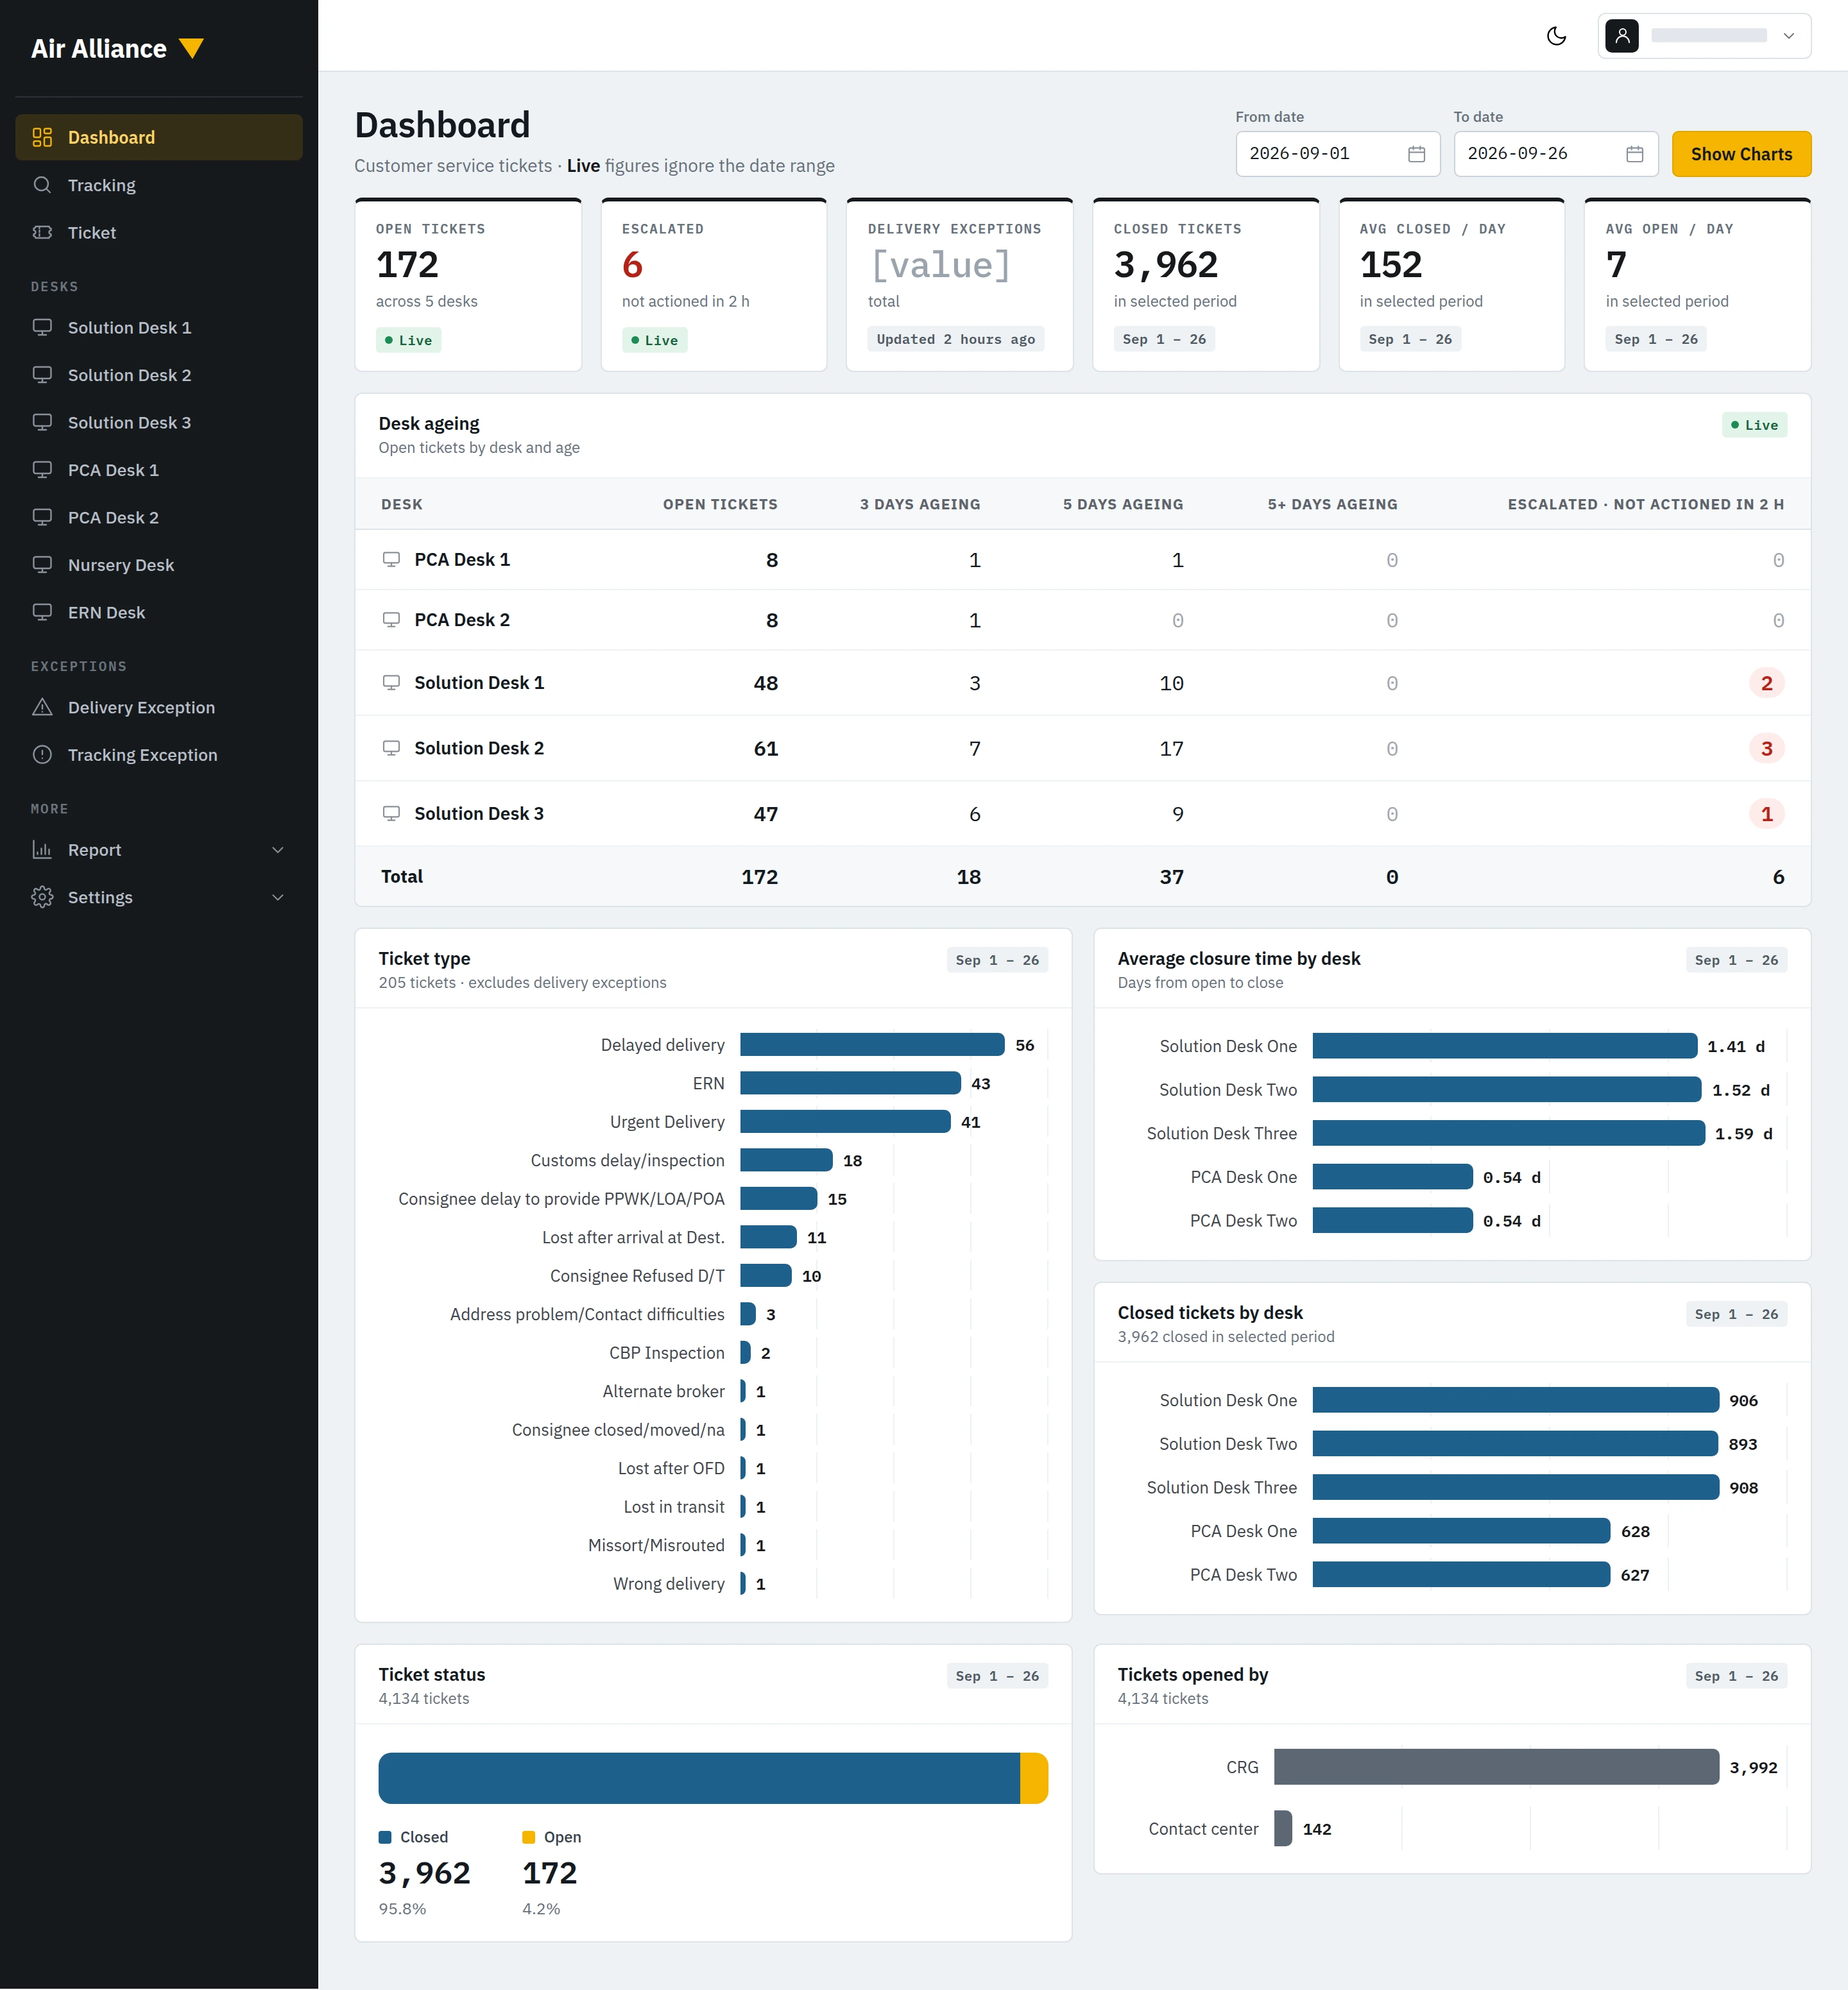
Task: Click the Settings gear icon
Action: pyautogui.click(x=42, y=897)
